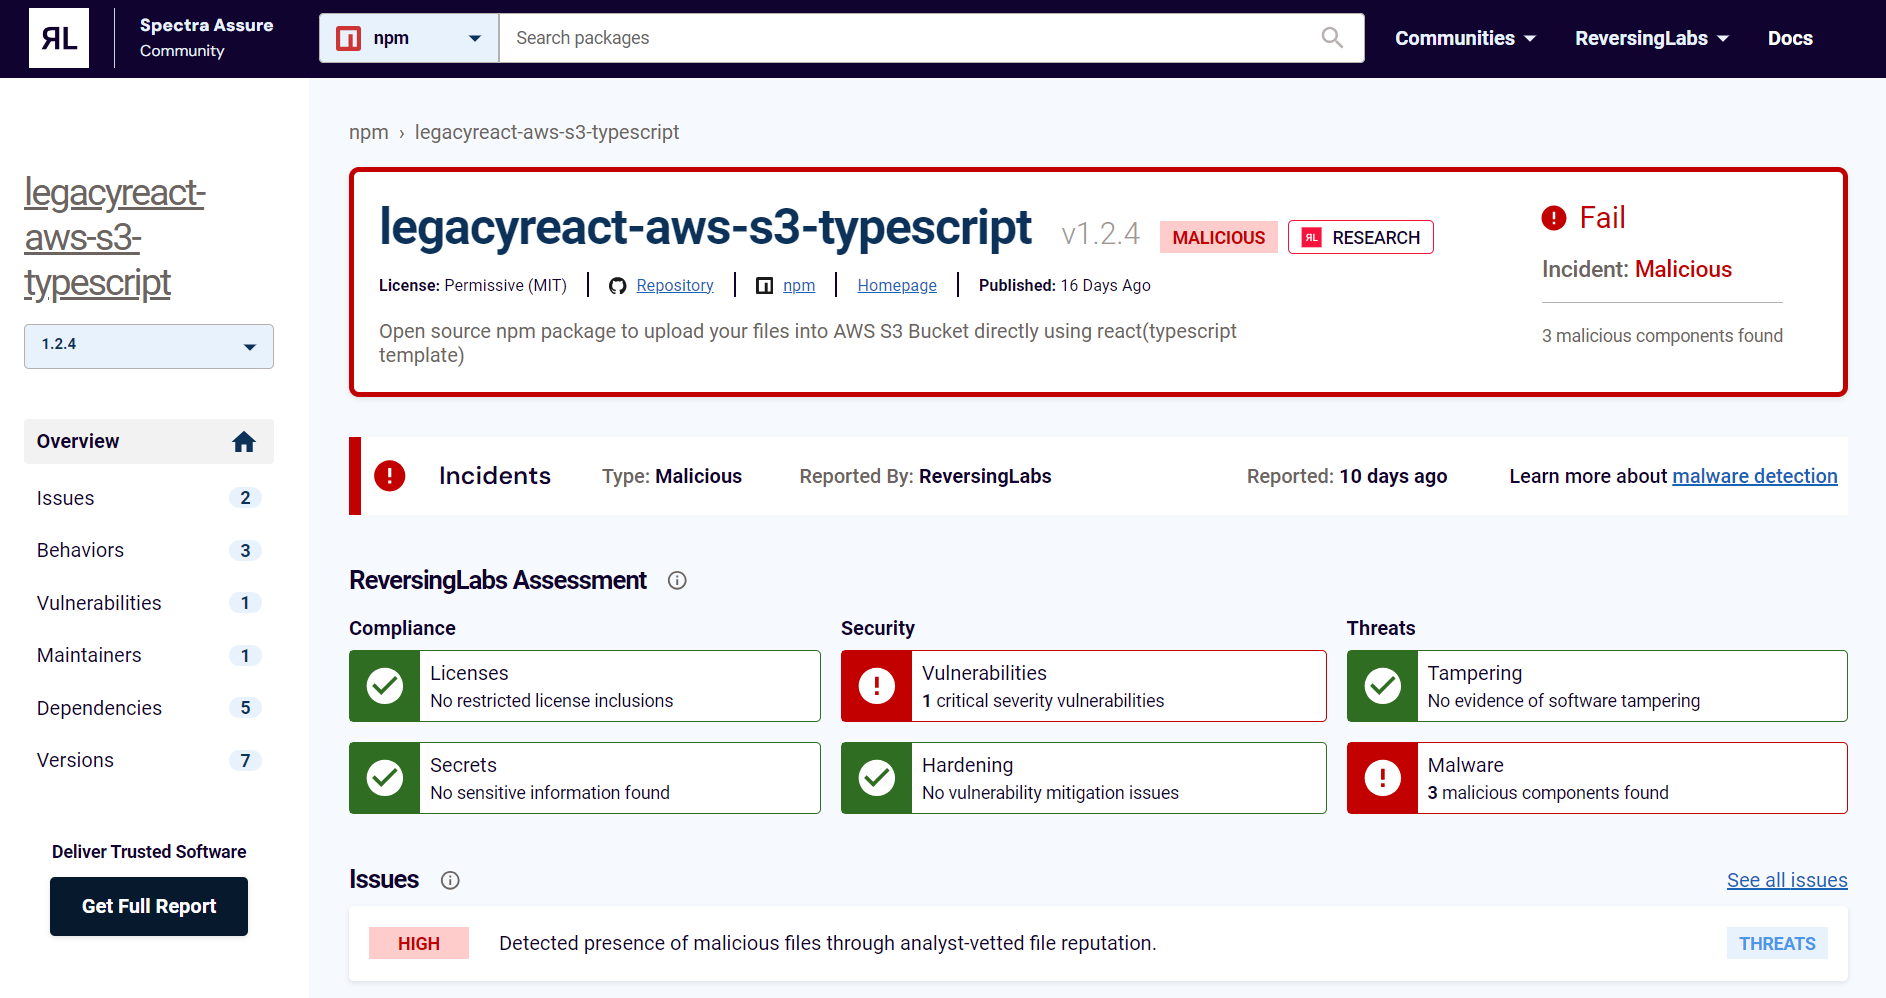Open the Versions sidebar section
The width and height of the screenshot is (1886, 998).
click(x=149, y=761)
